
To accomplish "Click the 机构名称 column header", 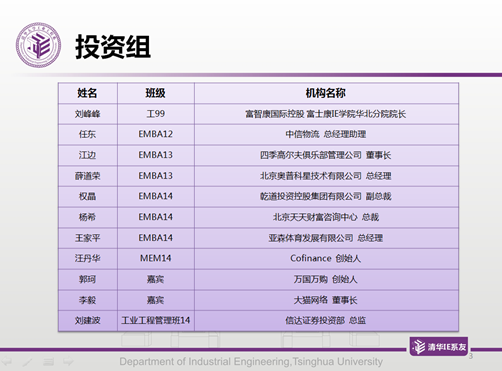I will 326,93.
